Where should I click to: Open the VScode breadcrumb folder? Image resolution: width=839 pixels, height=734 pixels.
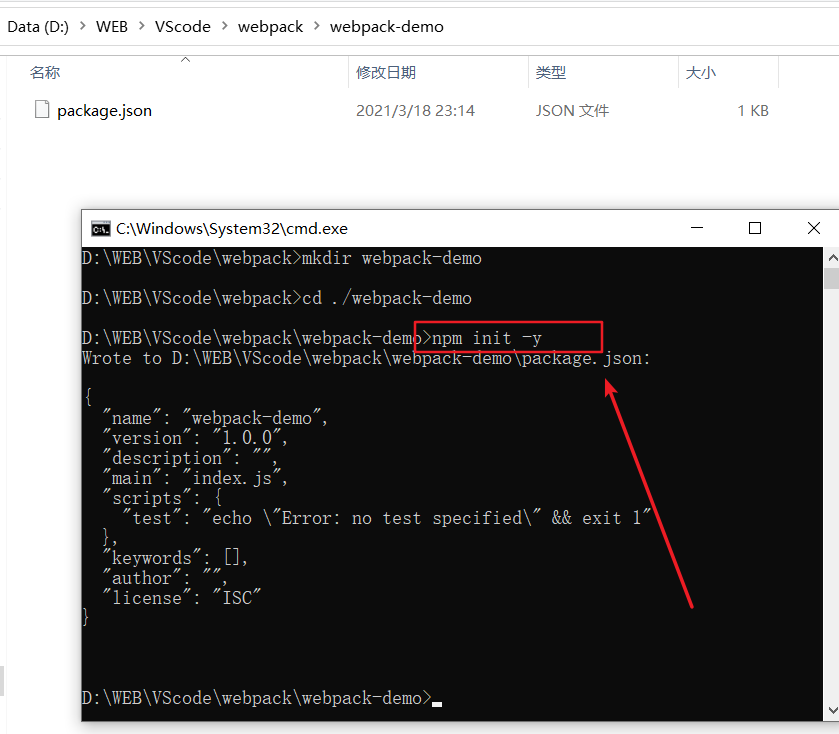point(183,27)
